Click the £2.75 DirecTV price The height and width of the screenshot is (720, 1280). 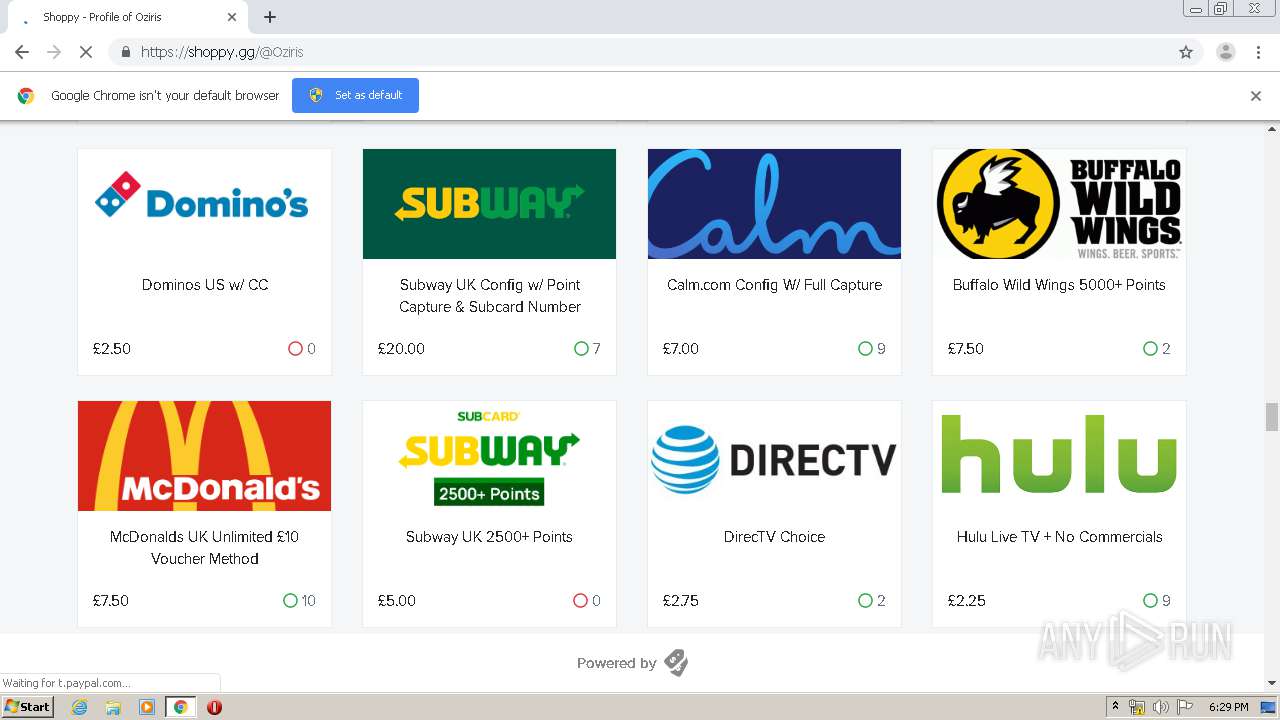point(681,601)
